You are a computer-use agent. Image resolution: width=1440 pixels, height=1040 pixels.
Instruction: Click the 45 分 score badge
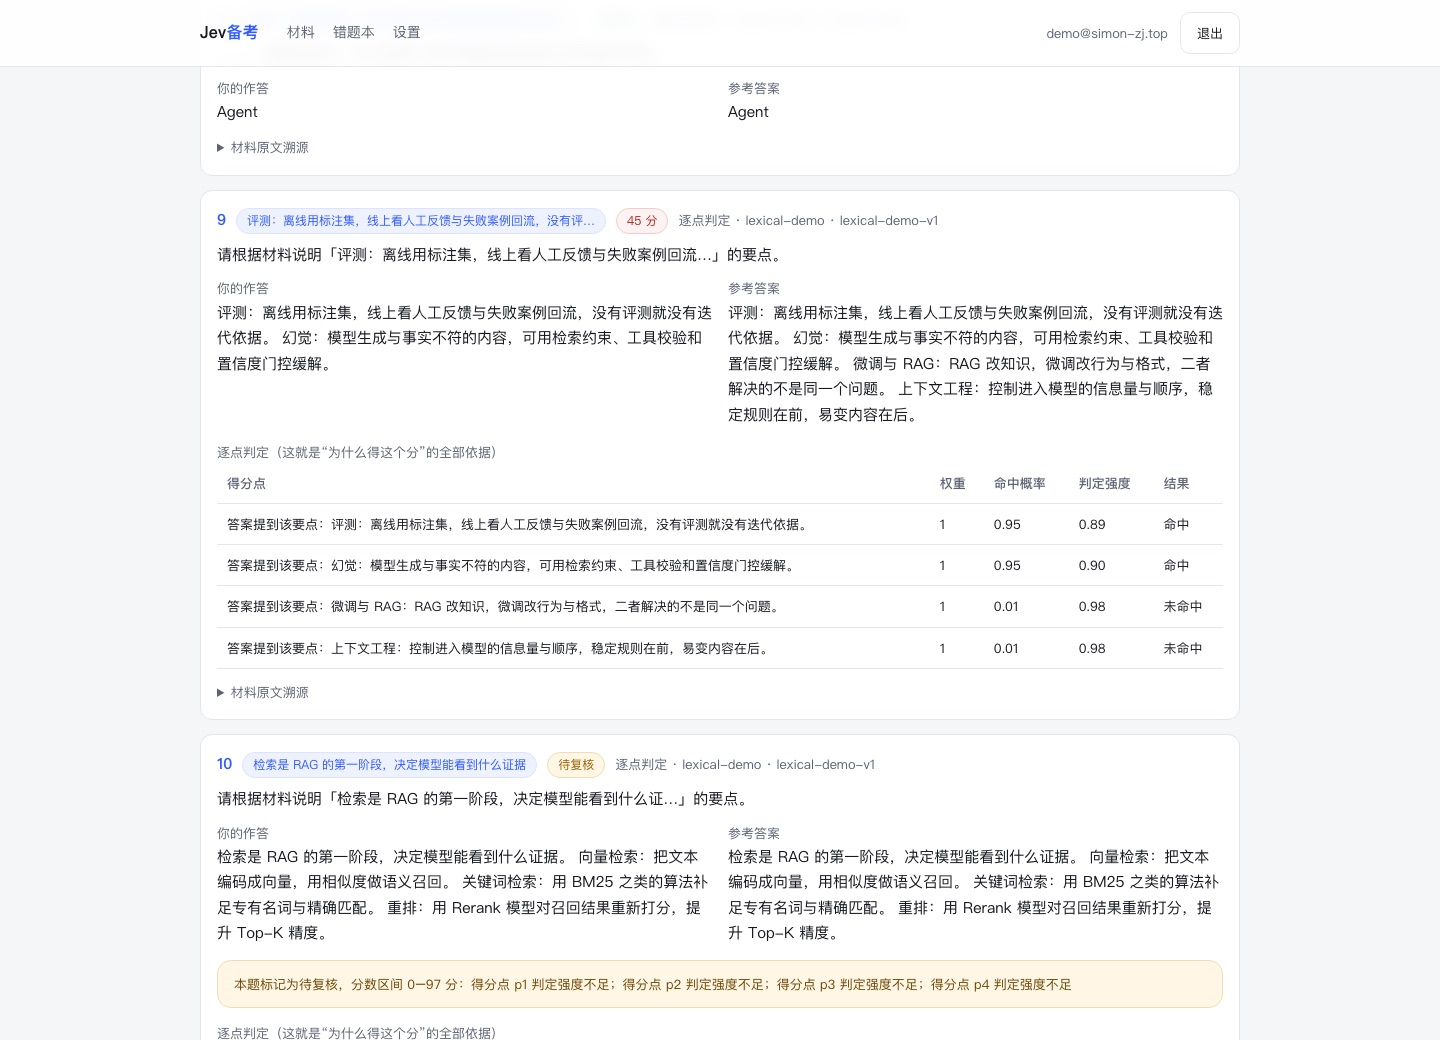pos(642,221)
